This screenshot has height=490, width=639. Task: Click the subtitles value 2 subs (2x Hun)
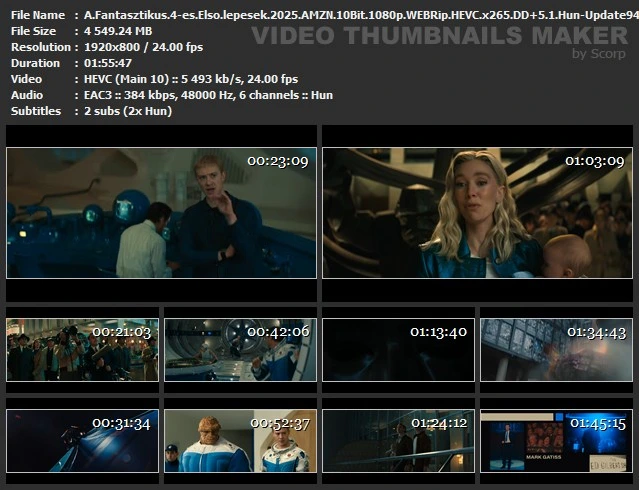[128, 111]
